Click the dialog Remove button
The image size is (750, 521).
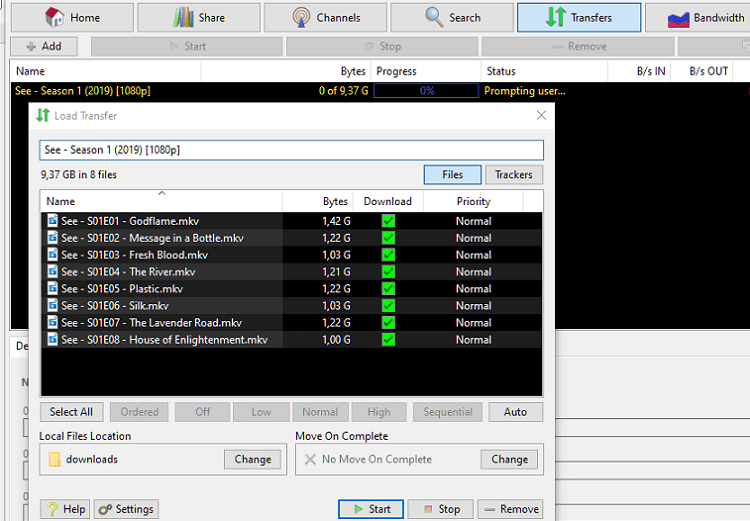click(510, 509)
